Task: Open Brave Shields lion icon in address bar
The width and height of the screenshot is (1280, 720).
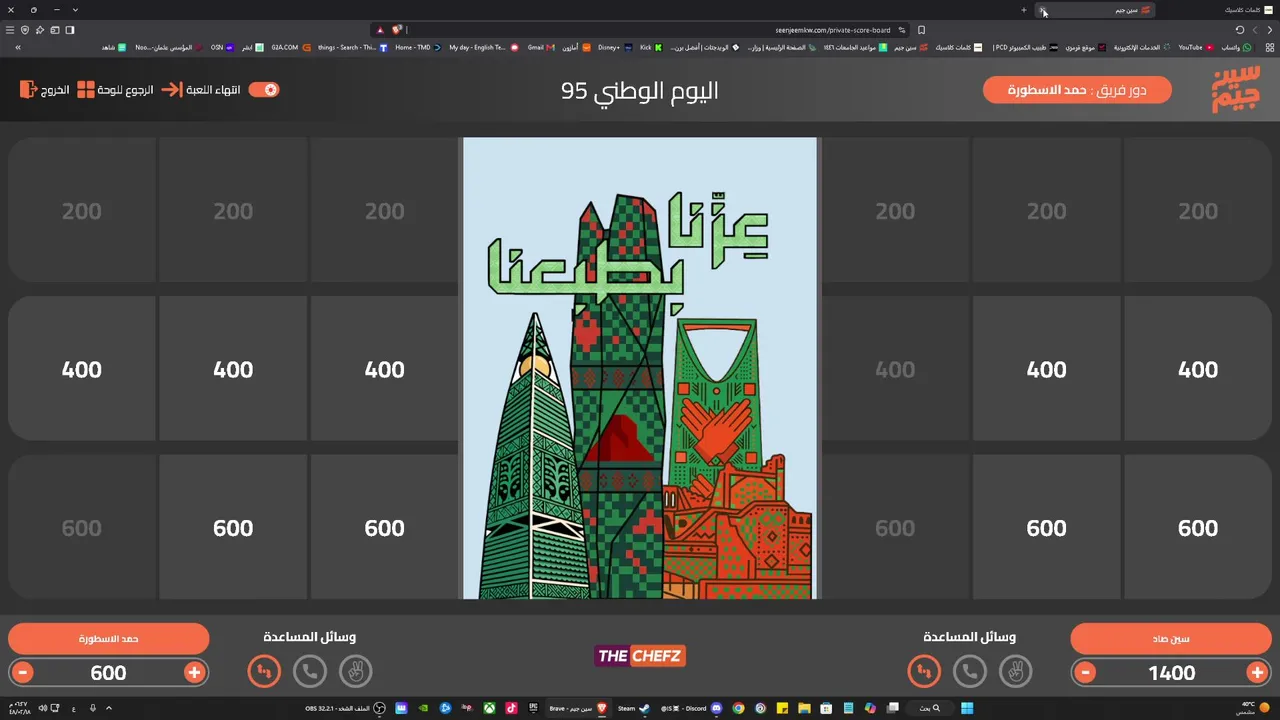Action: [x=397, y=30]
